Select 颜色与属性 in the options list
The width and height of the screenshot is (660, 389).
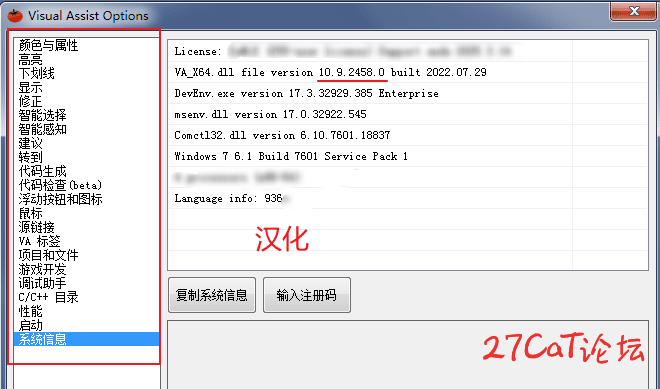point(48,45)
